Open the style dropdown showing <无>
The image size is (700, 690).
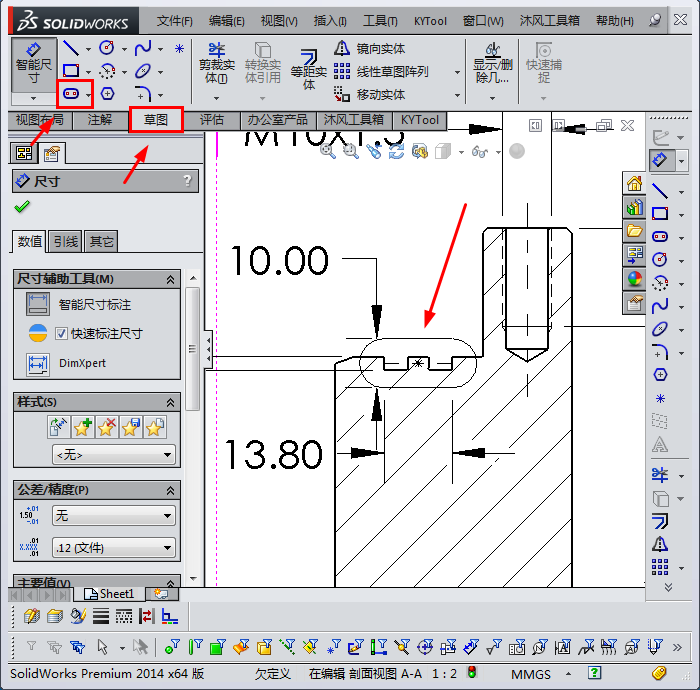[113, 454]
